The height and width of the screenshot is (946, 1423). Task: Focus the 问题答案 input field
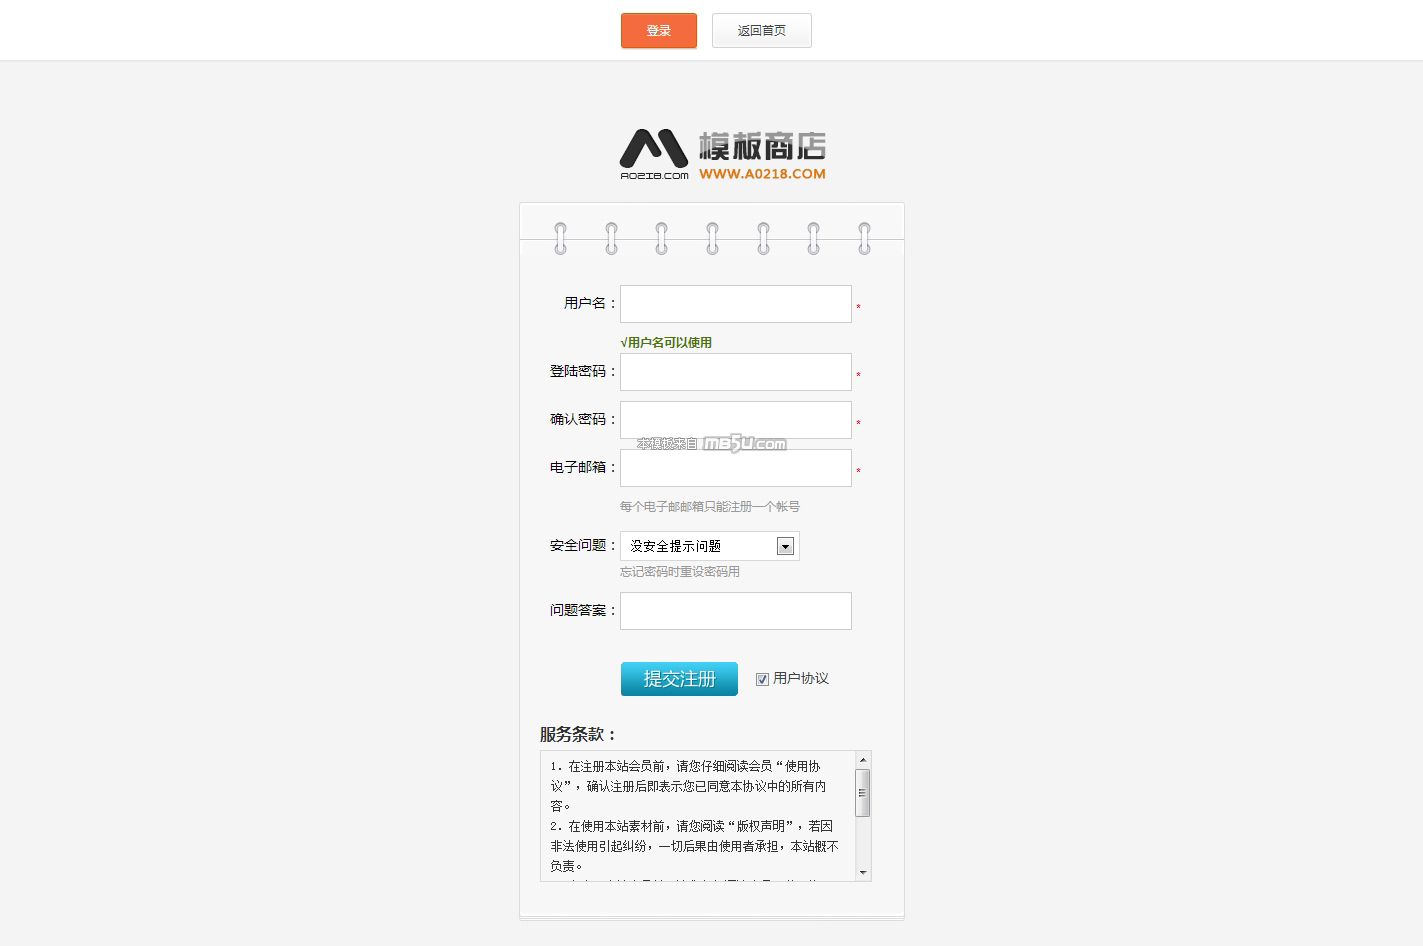click(x=735, y=611)
